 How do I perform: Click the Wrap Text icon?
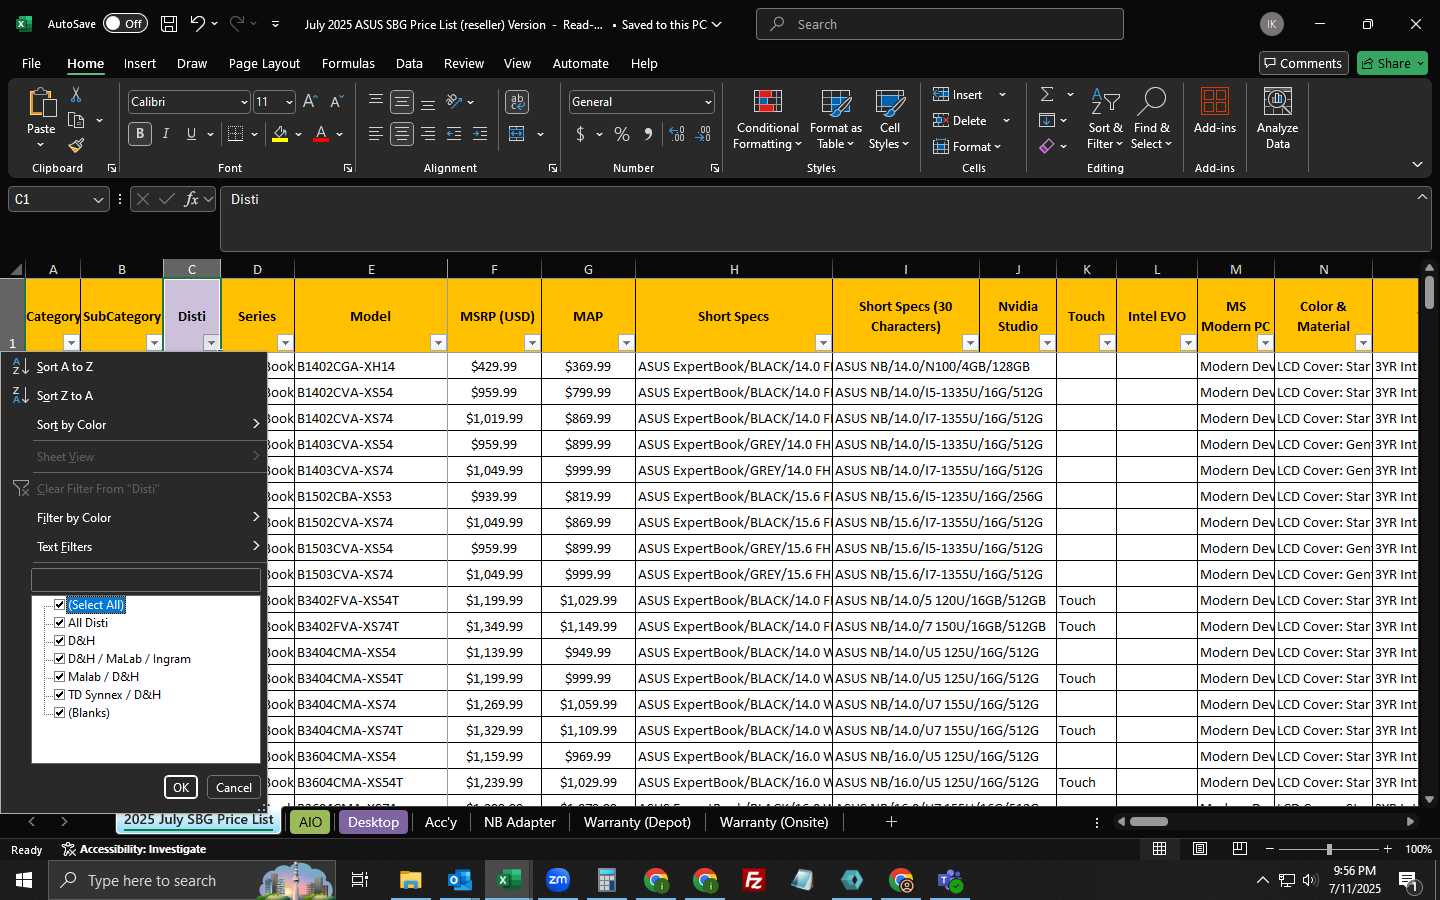(517, 102)
